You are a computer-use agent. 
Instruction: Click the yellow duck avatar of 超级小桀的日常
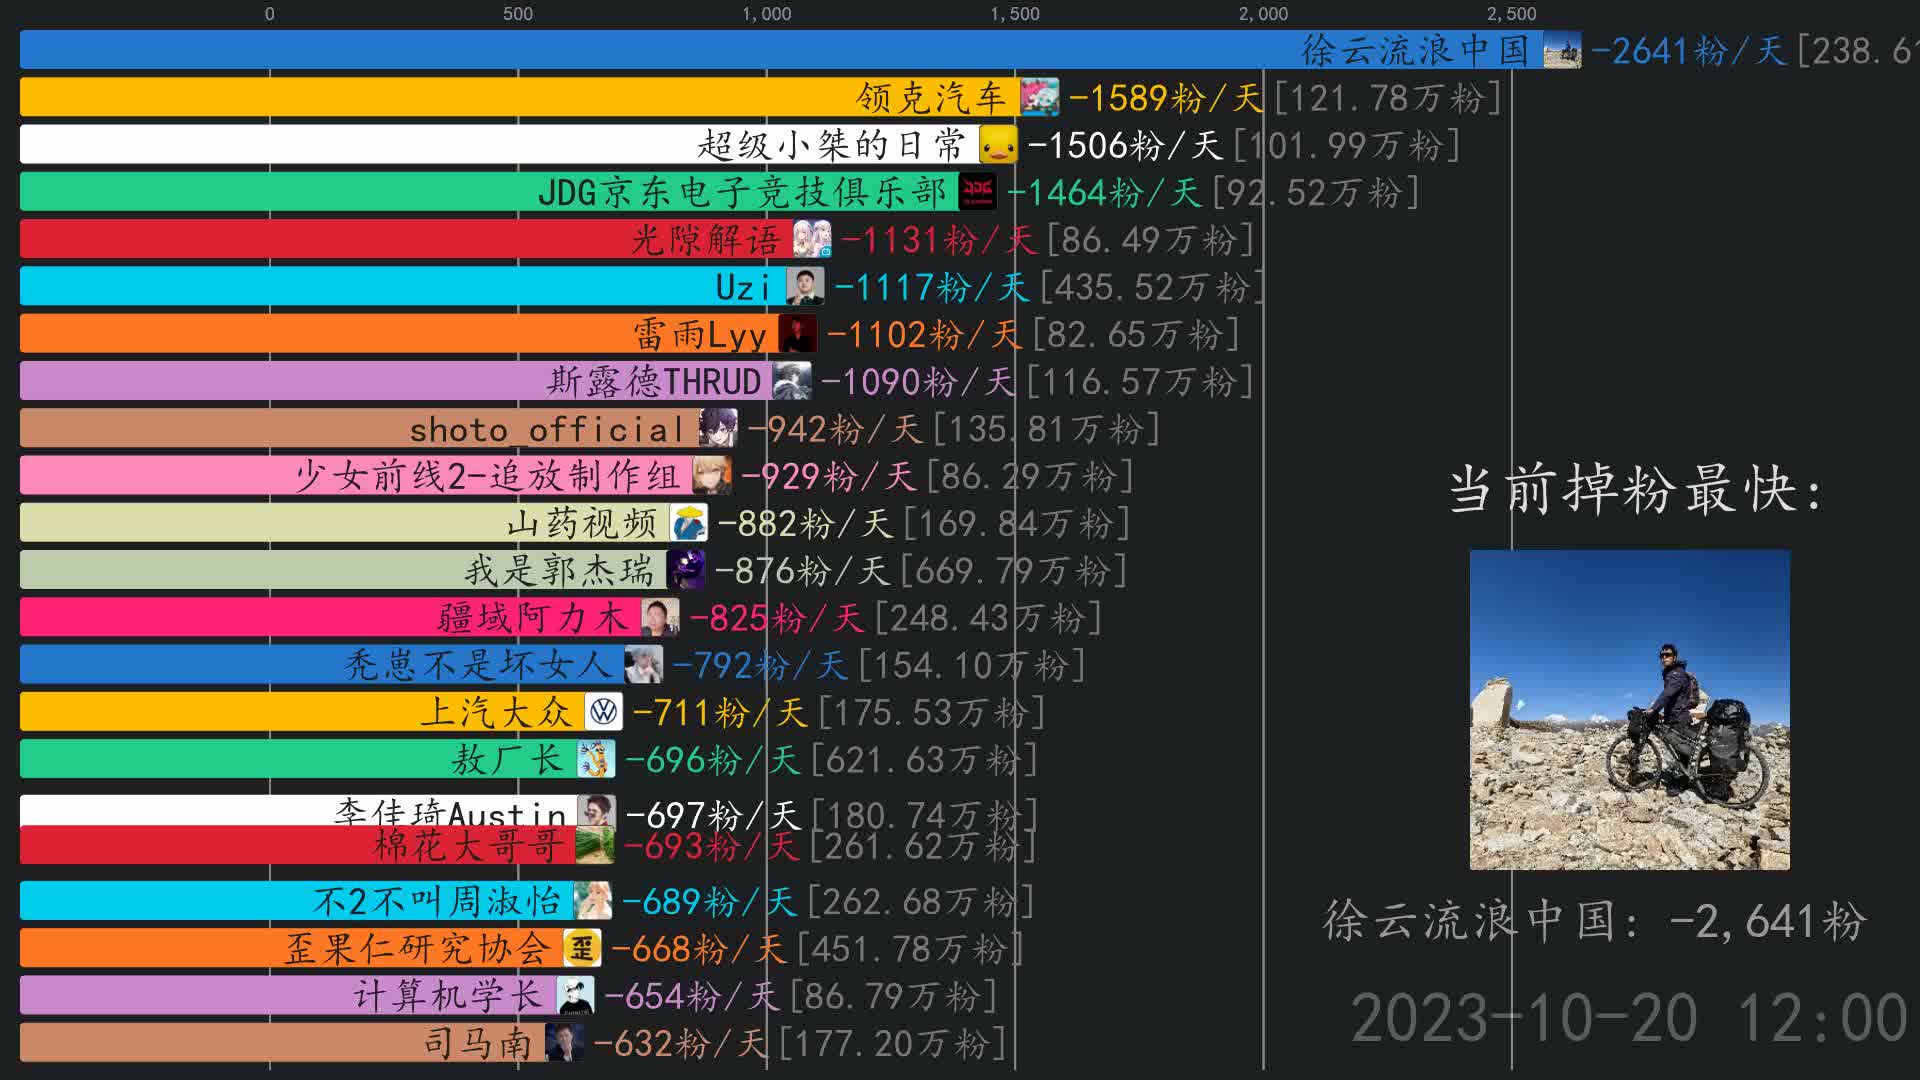pyautogui.click(x=998, y=144)
